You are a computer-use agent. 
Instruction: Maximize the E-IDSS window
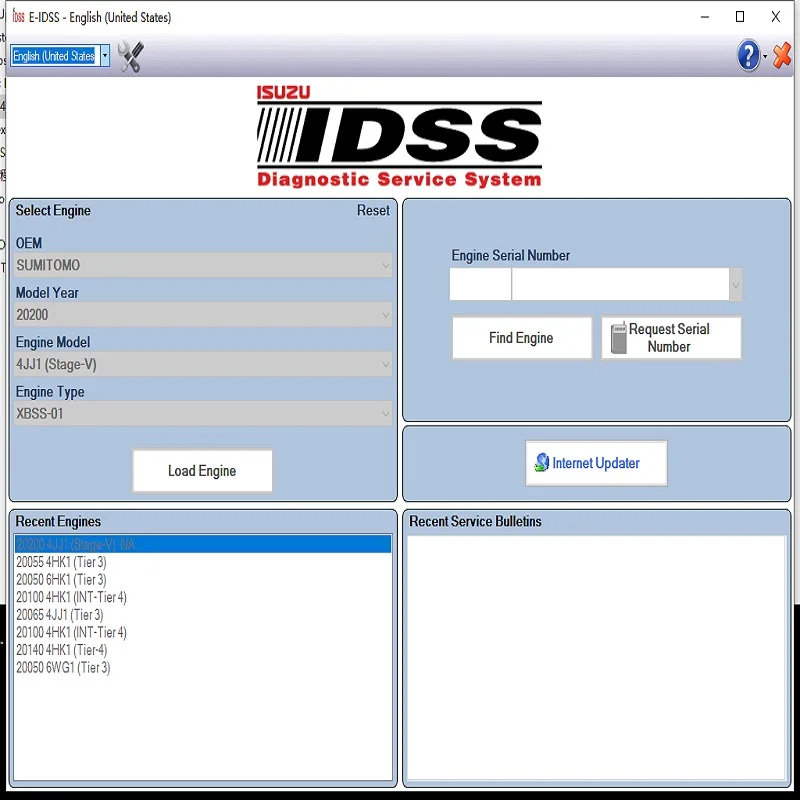(740, 17)
